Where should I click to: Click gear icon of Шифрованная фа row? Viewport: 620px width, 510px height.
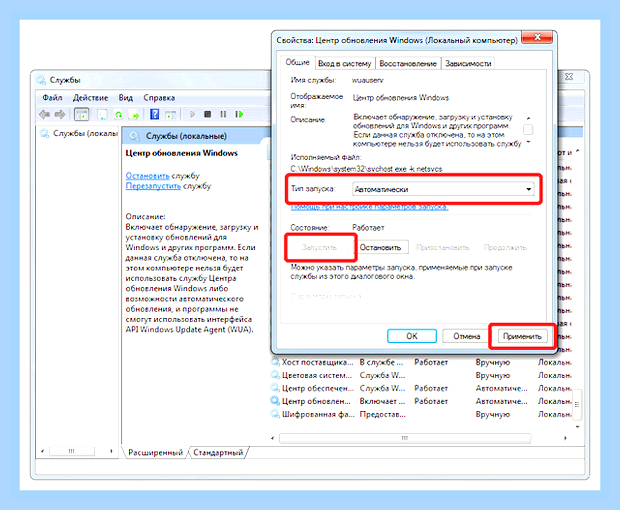point(275,414)
